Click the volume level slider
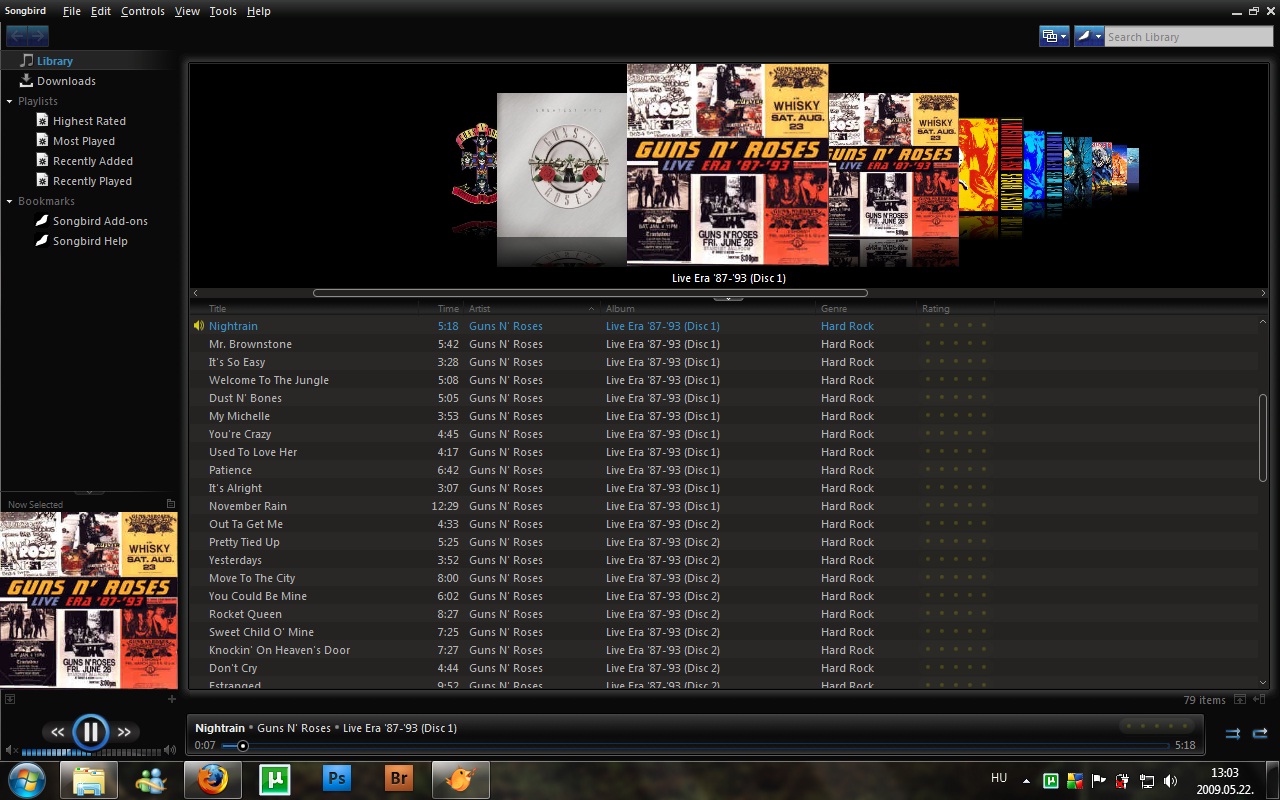 pos(91,751)
